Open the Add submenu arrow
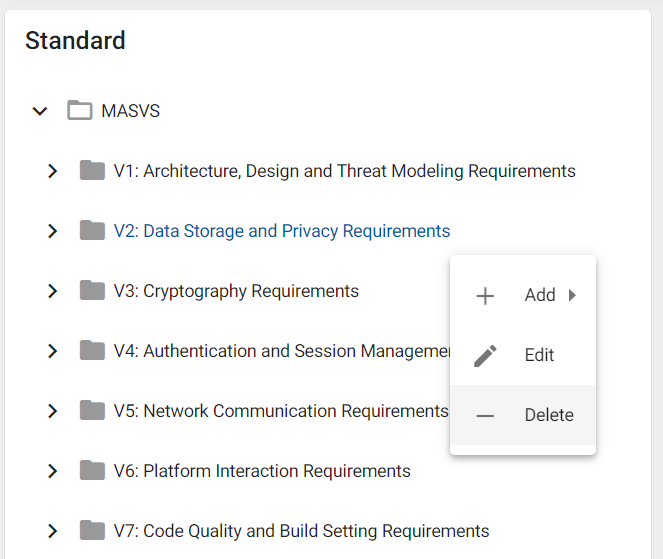663x559 pixels. (x=572, y=295)
